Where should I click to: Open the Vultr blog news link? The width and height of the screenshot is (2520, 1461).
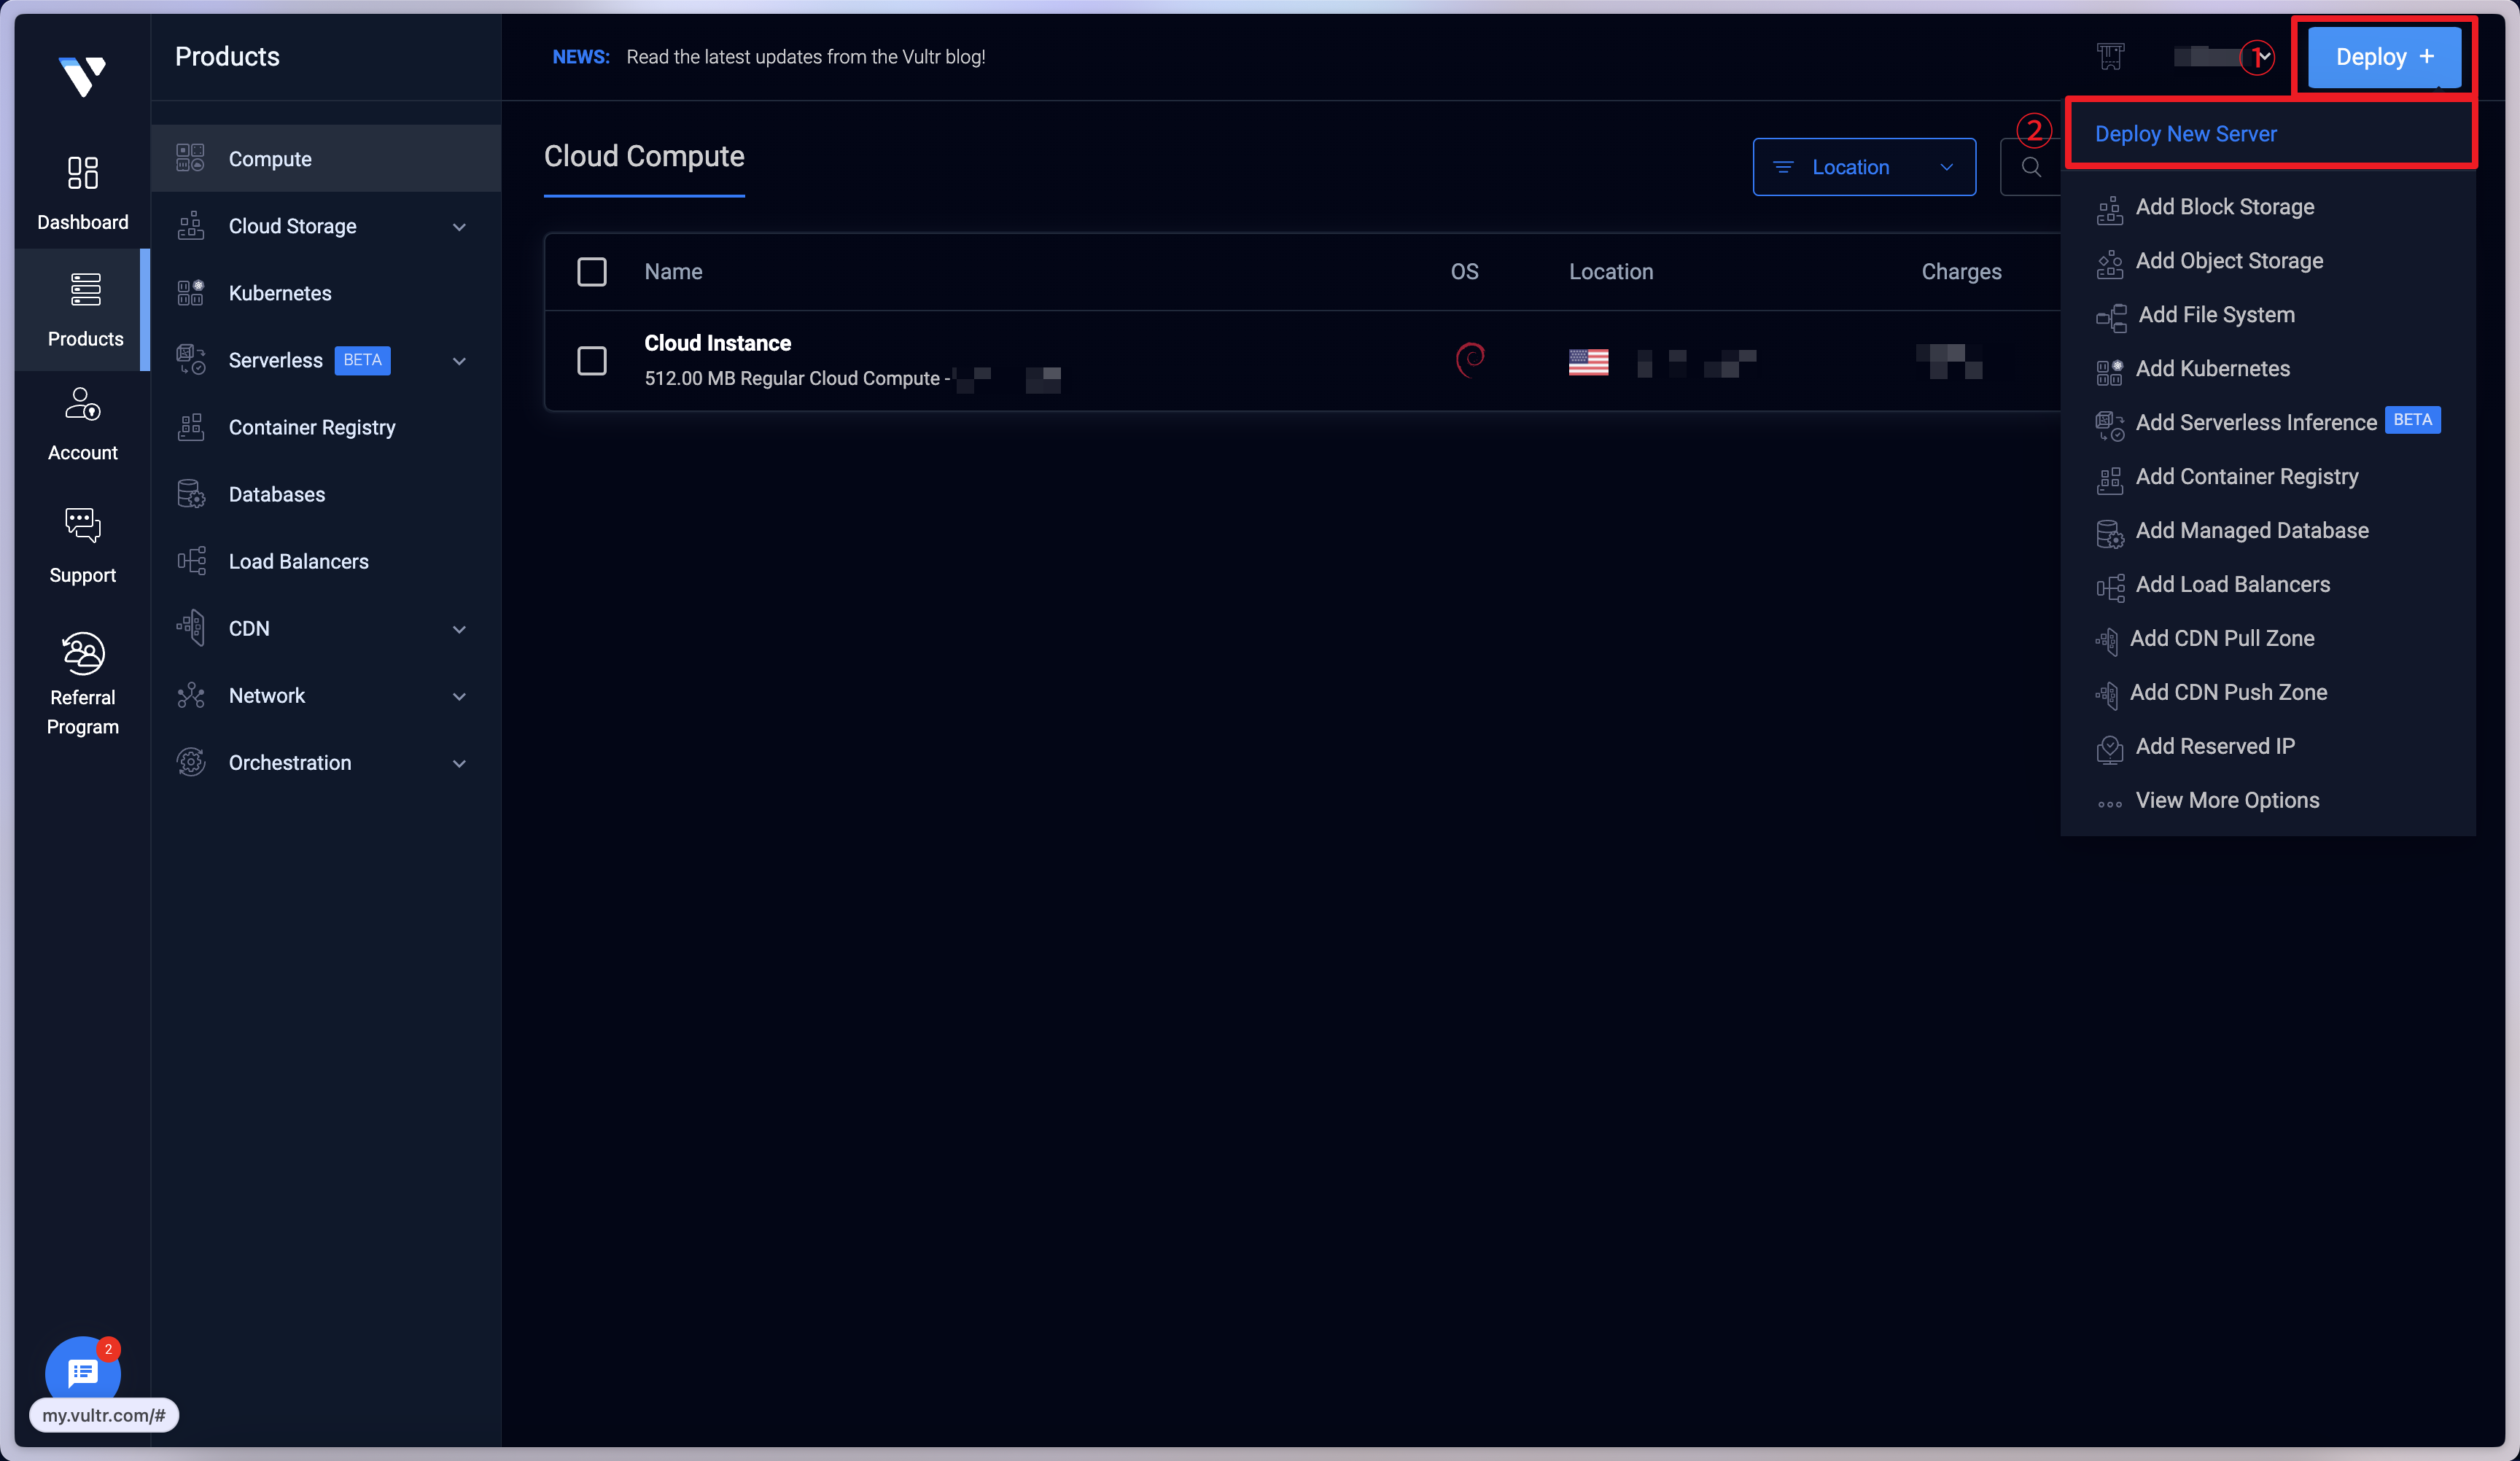point(805,57)
